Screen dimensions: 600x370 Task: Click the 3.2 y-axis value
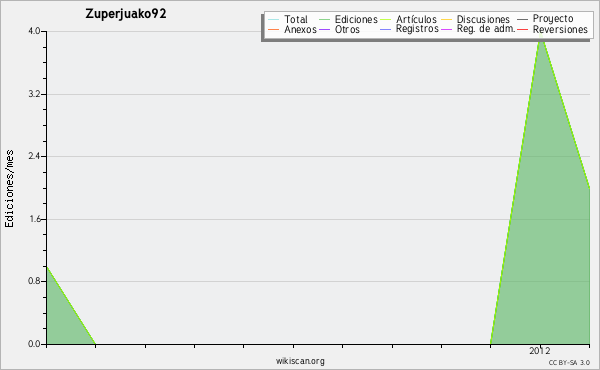coord(34,94)
